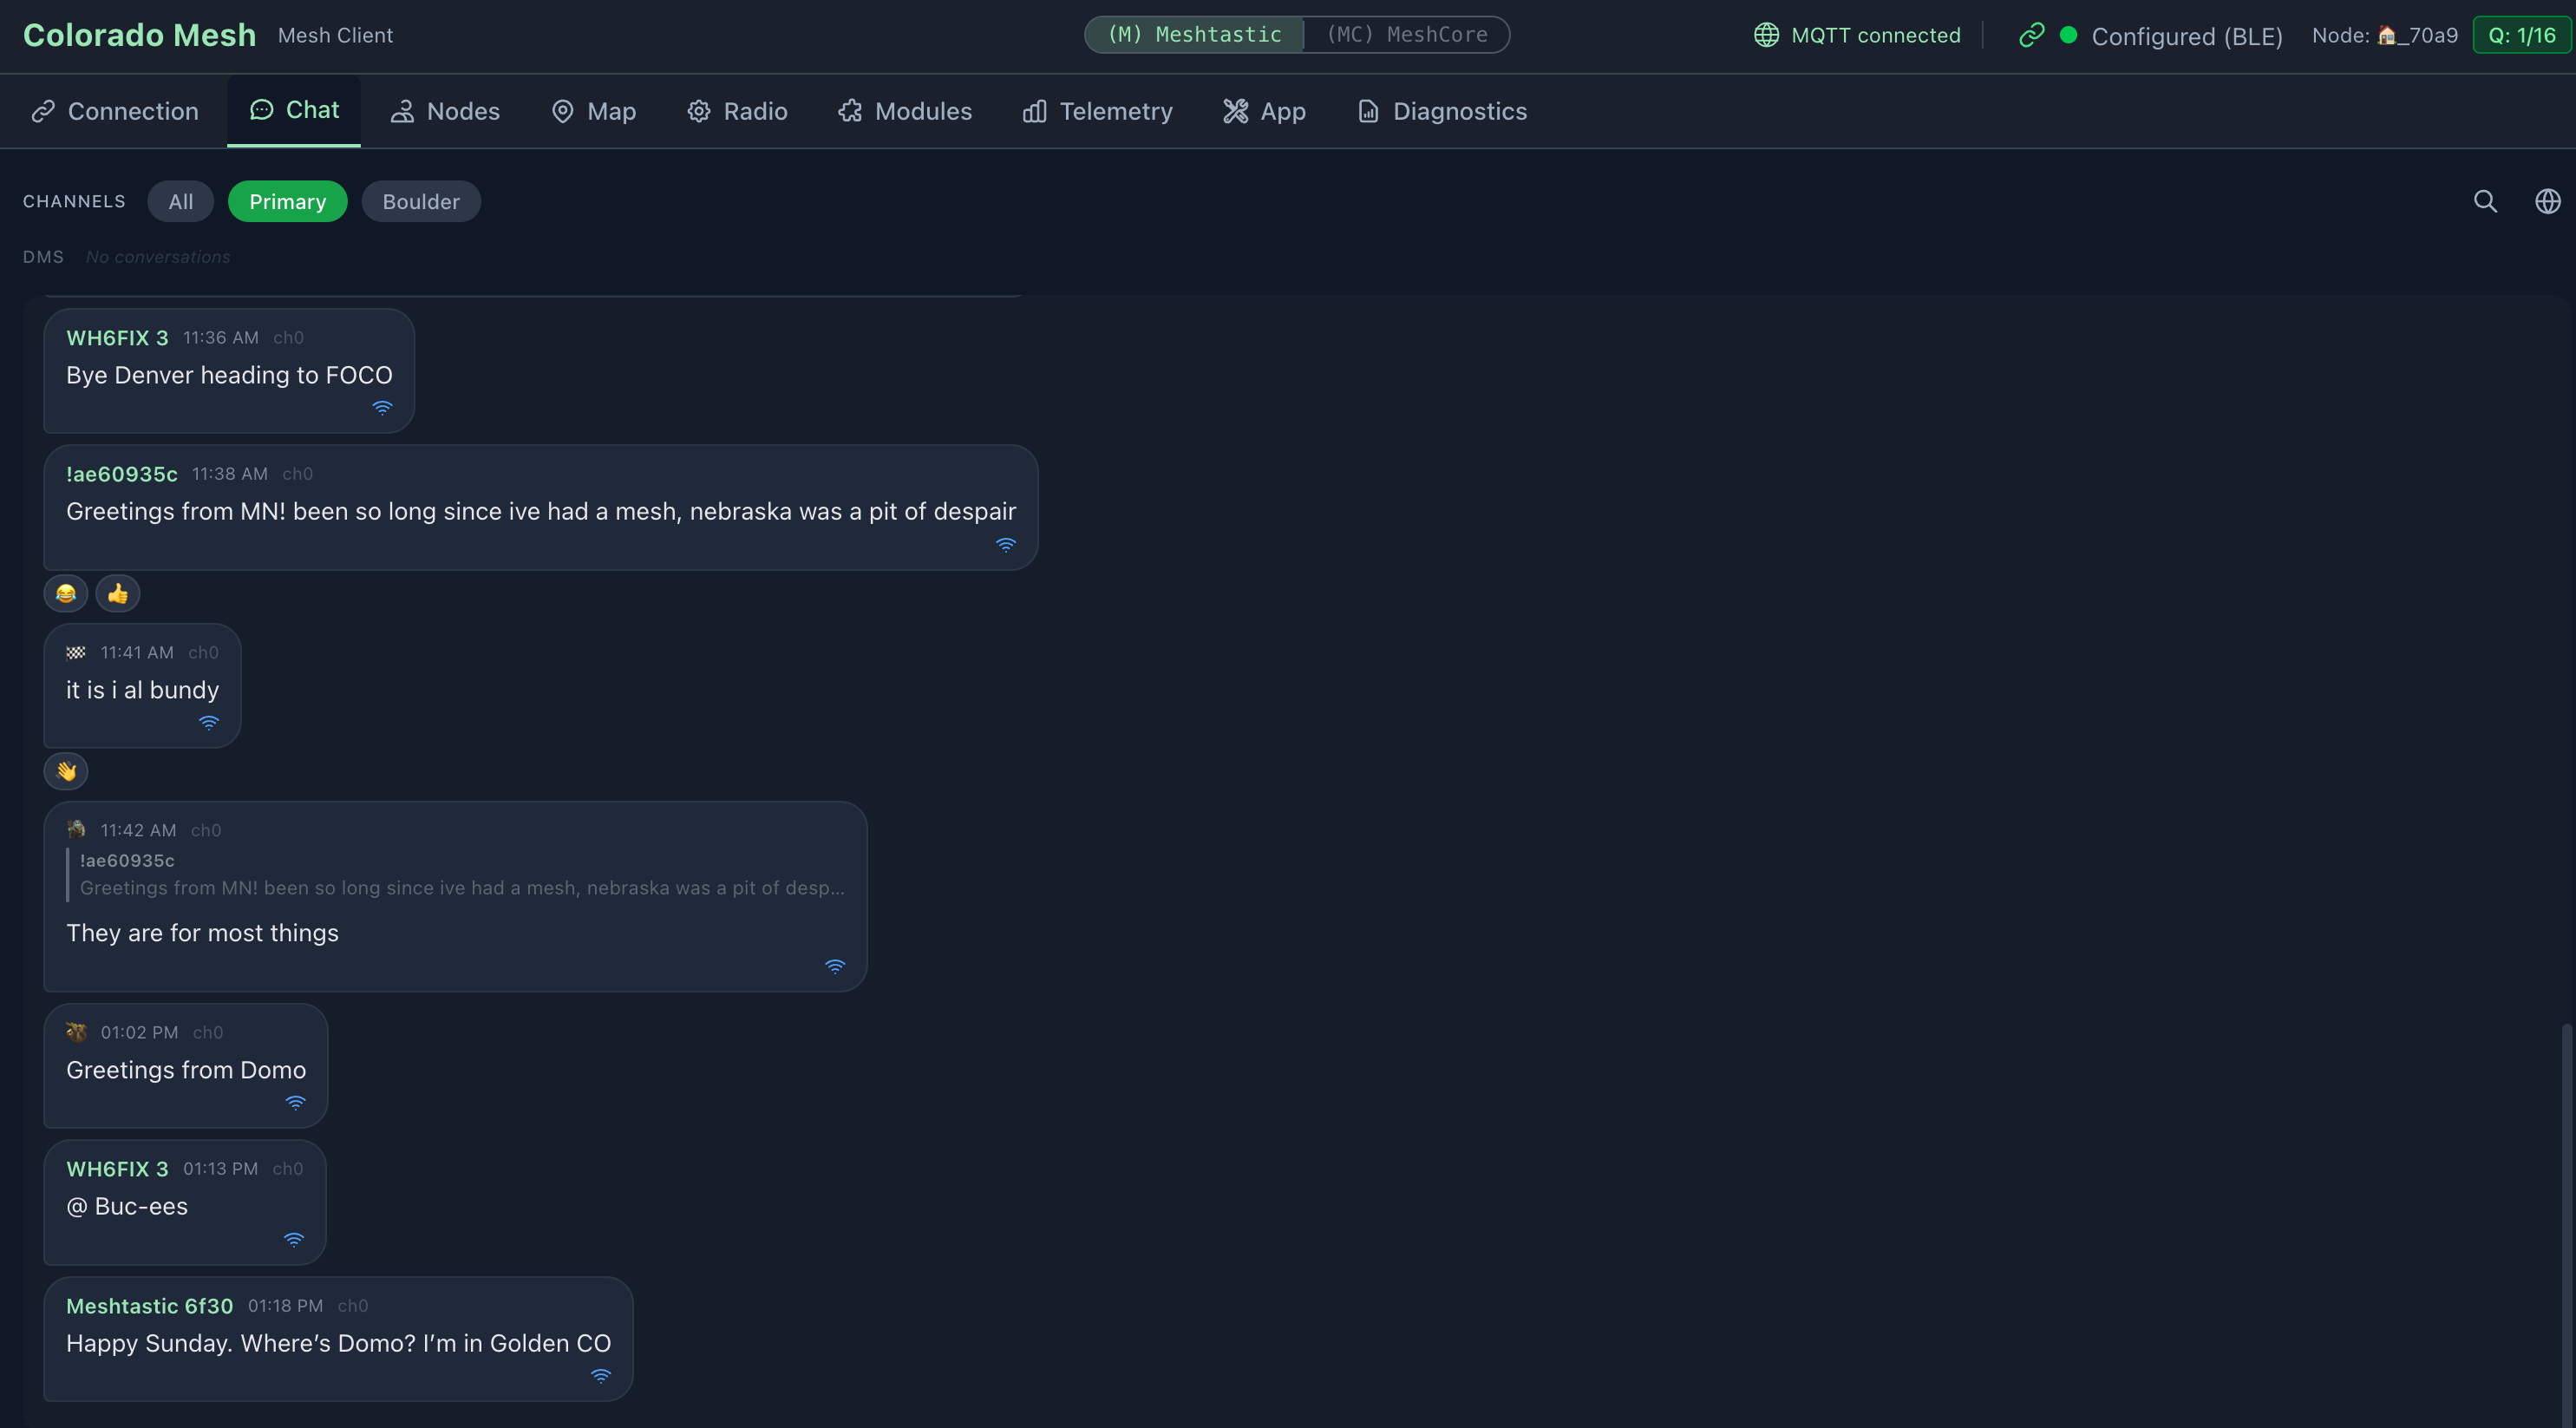Viewport: 2576px width, 1428px height.
Task: Click the waving hand emoji reaction
Action: point(66,771)
